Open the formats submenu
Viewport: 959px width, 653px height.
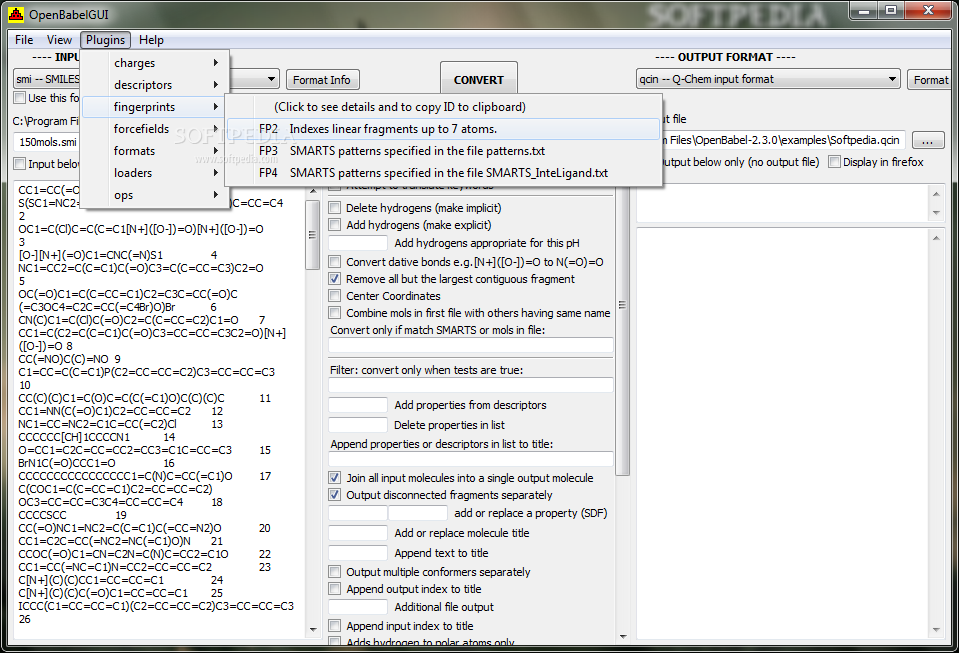[155, 151]
